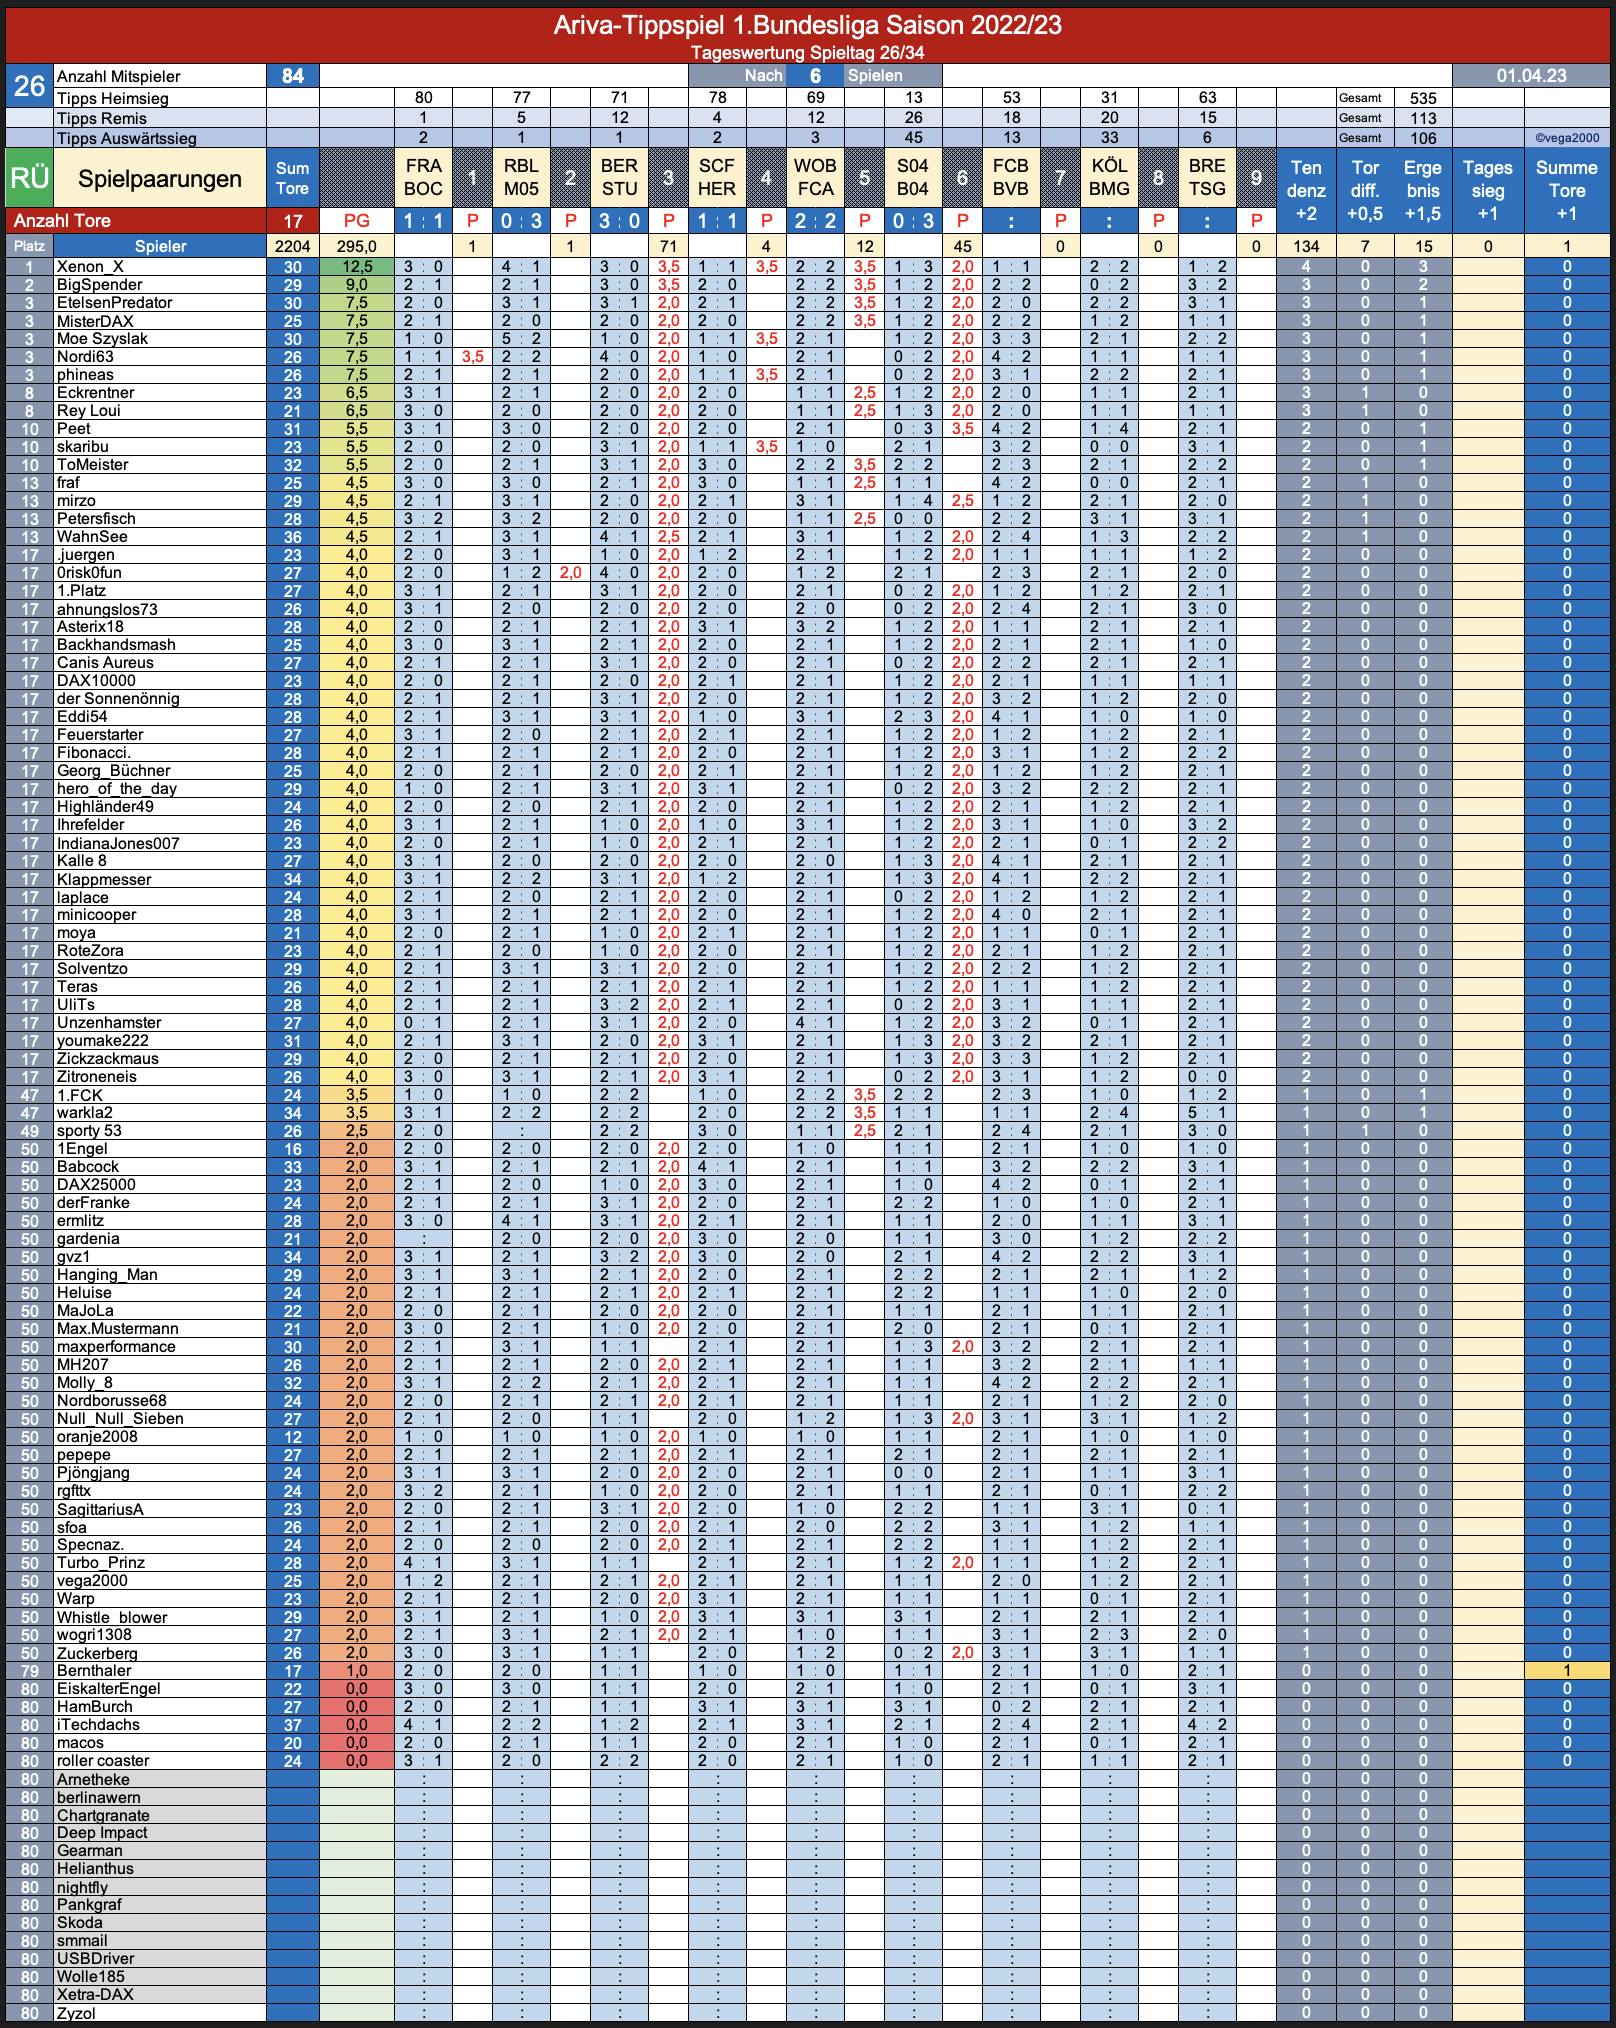
Task: Select the 'FCB BVB' match header
Action: click(x=1011, y=177)
